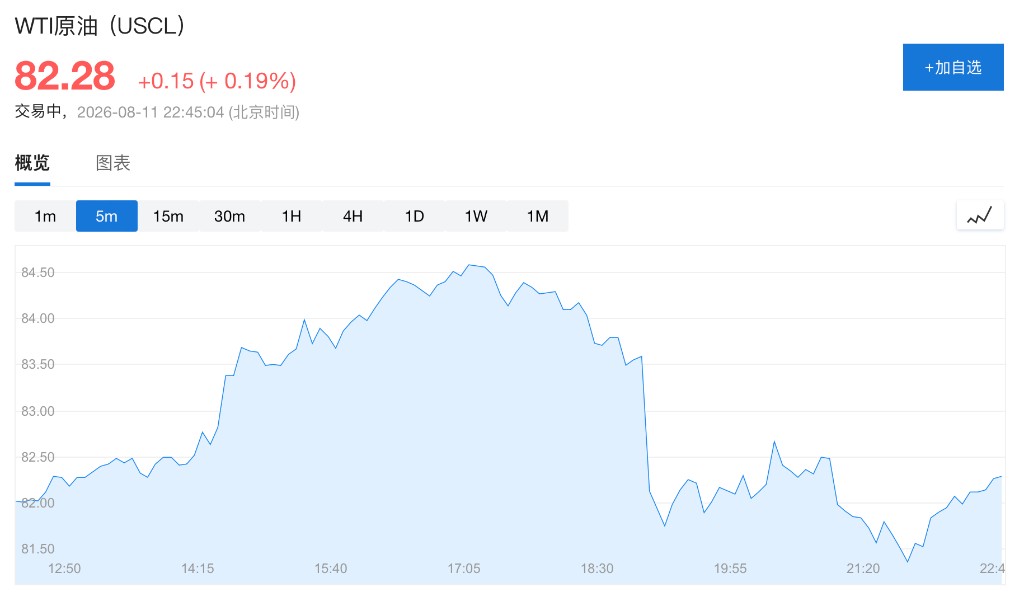Choose the 1H timeframe
The image size is (1024, 599).
point(291,216)
